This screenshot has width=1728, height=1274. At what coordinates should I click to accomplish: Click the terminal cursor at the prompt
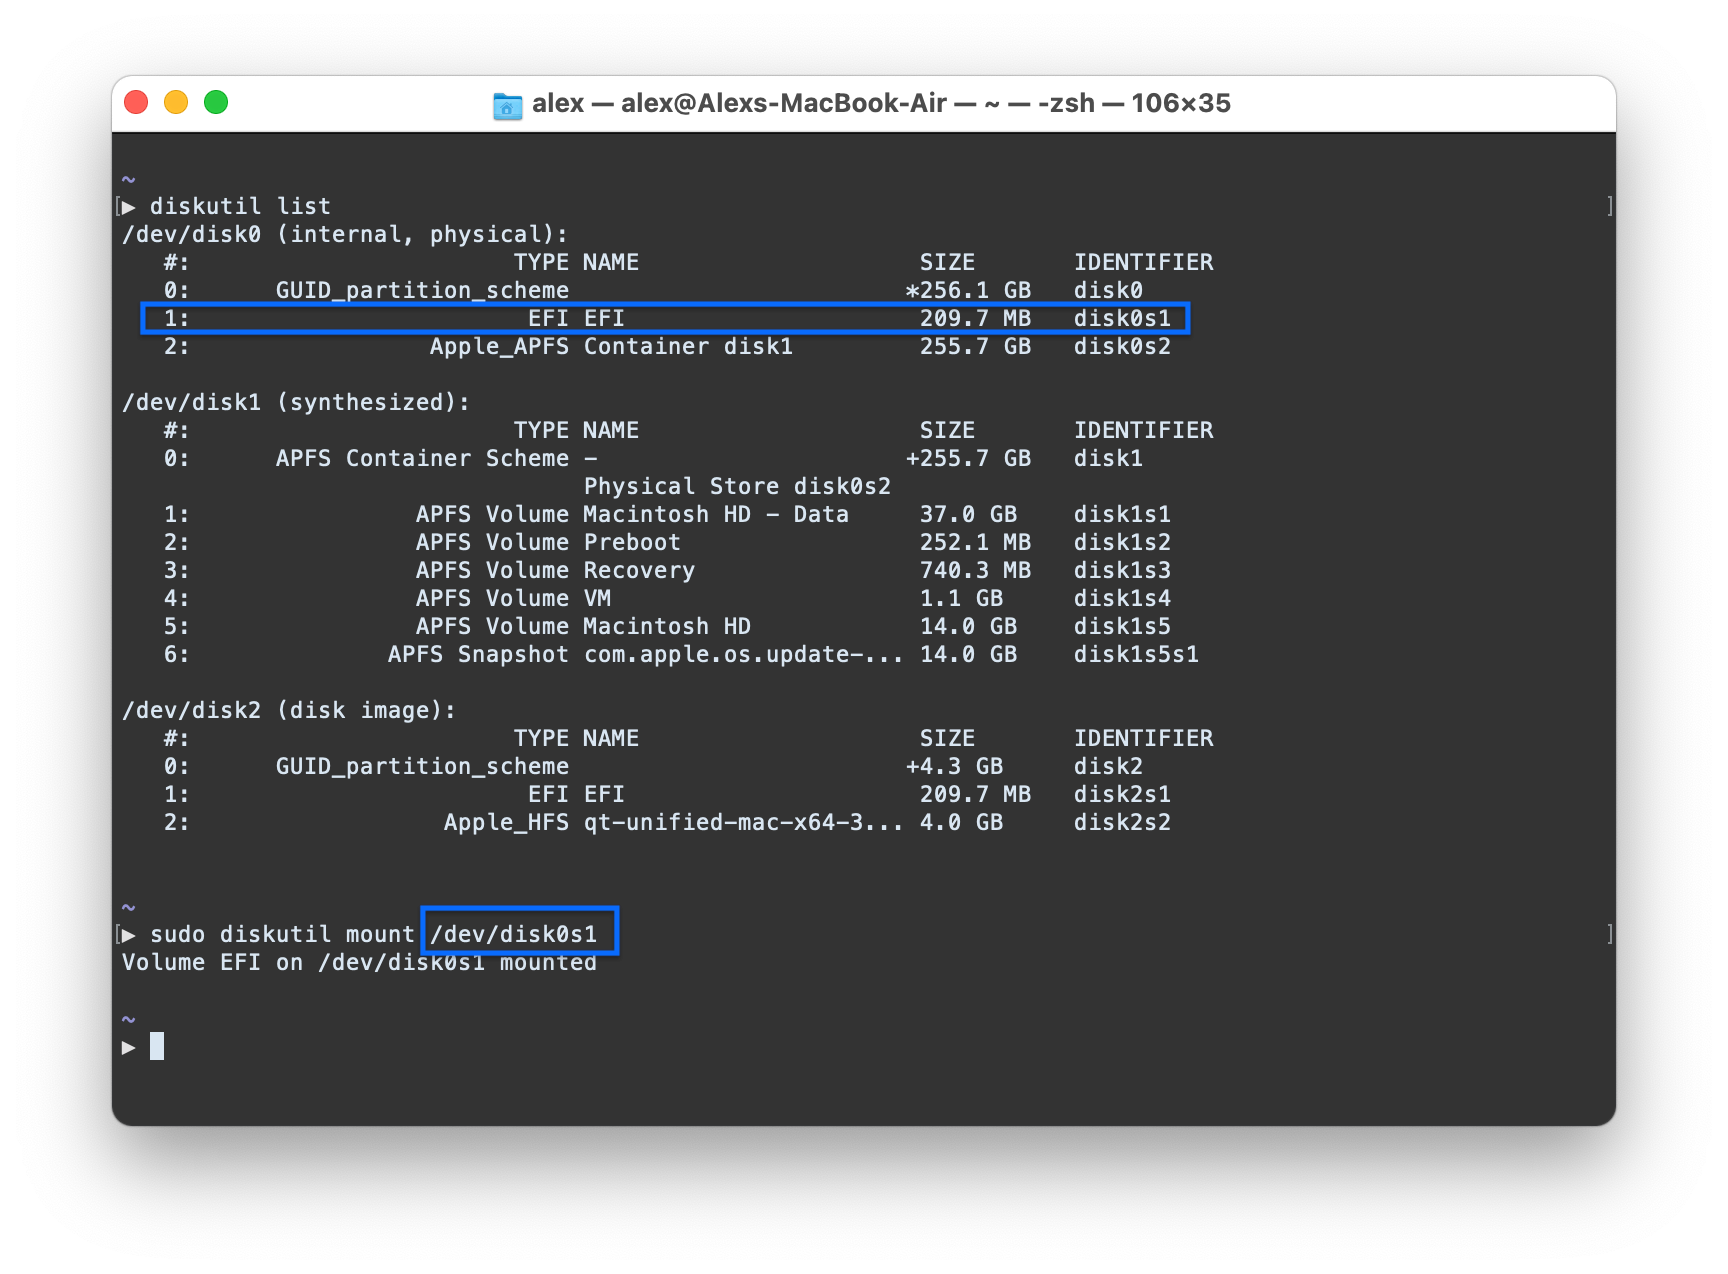pos(157,1046)
